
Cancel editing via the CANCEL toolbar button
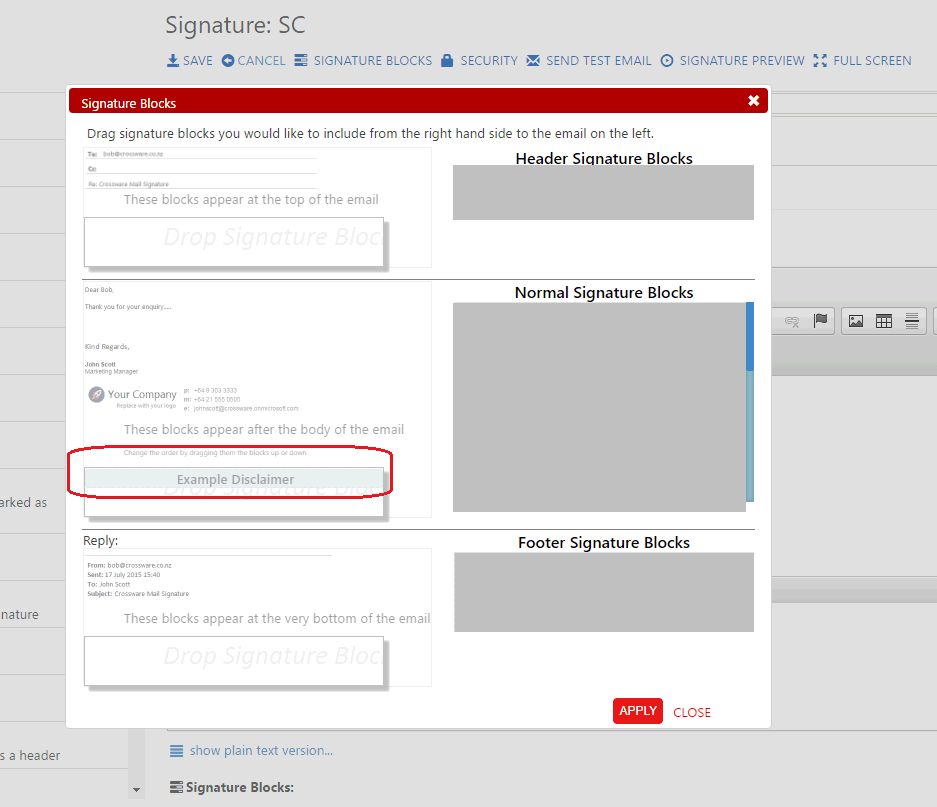[x=253, y=60]
